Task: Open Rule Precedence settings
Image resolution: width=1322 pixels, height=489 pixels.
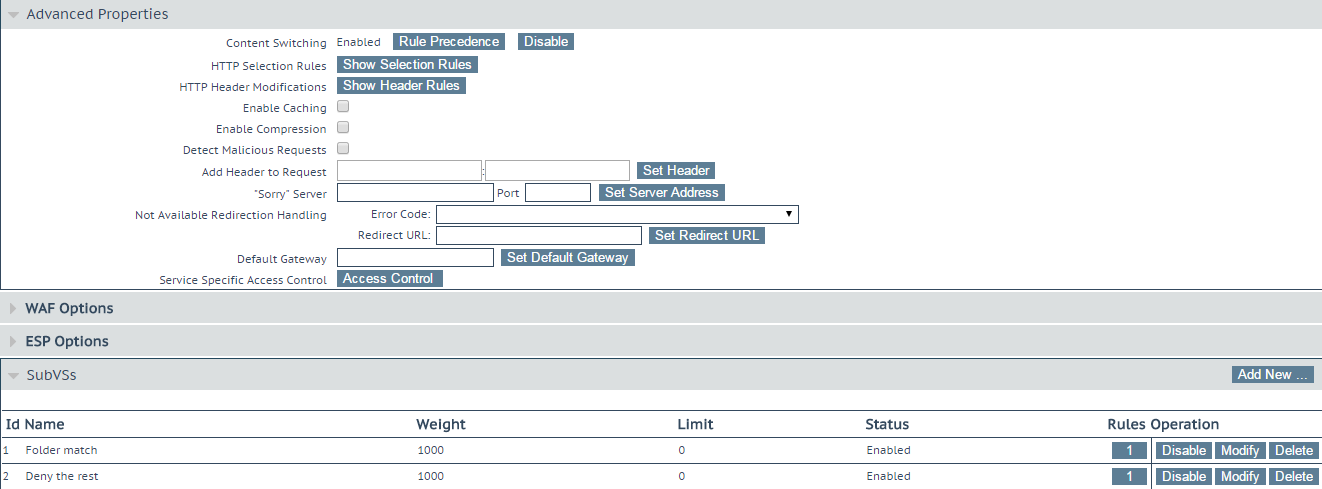Action: coord(449,41)
